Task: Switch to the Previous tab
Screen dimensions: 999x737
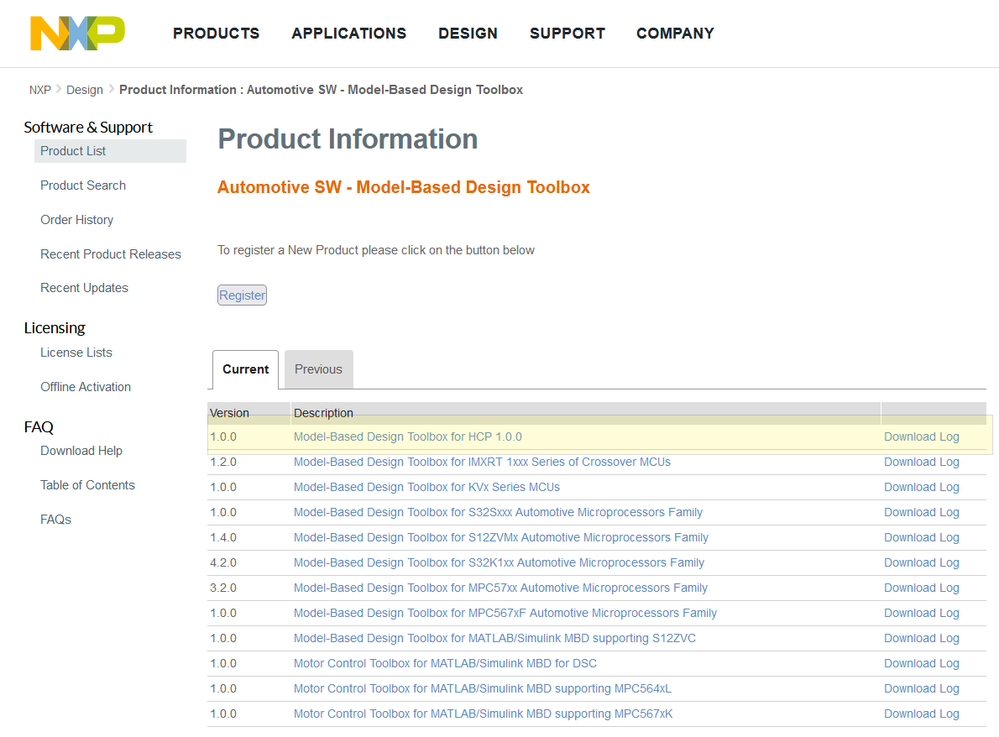Action: click(x=318, y=369)
